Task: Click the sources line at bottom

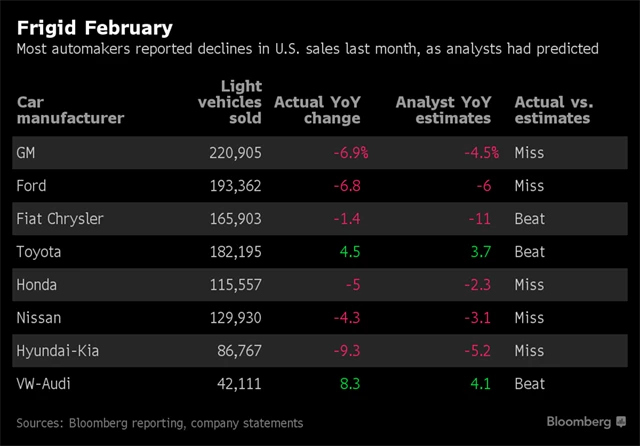Action: click(x=159, y=423)
